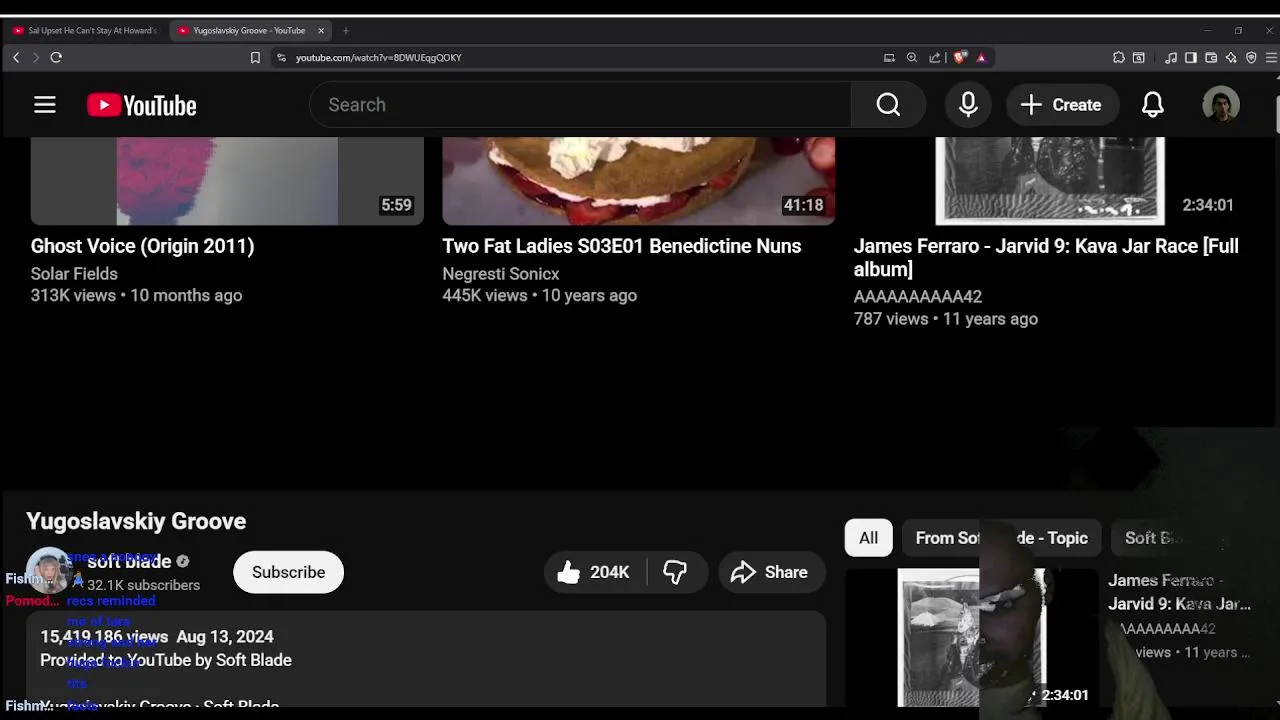
Task: Open Brave Shields lion icon
Action: coord(960,58)
